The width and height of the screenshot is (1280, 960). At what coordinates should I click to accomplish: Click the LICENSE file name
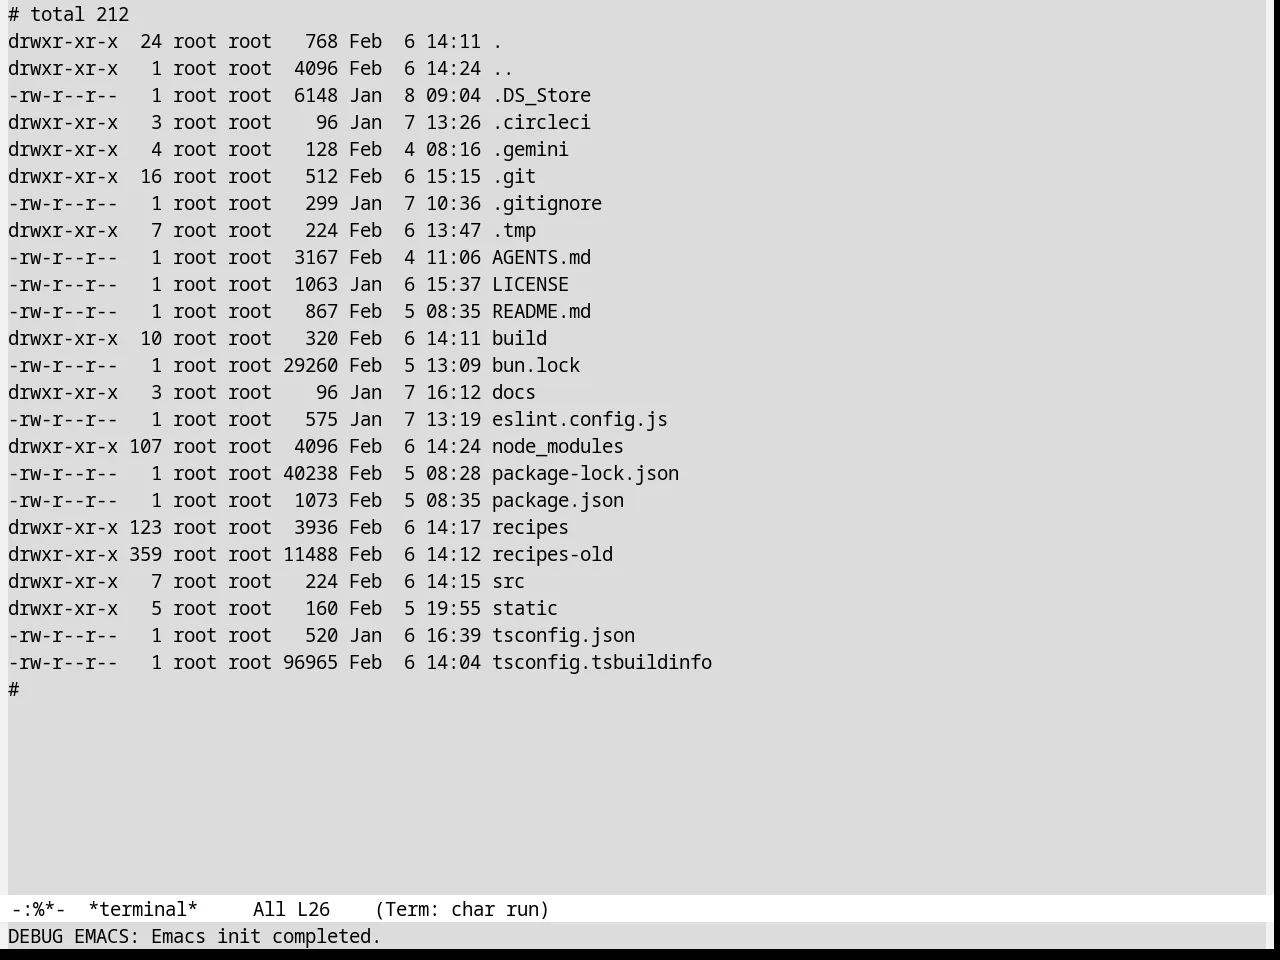[530, 285]
